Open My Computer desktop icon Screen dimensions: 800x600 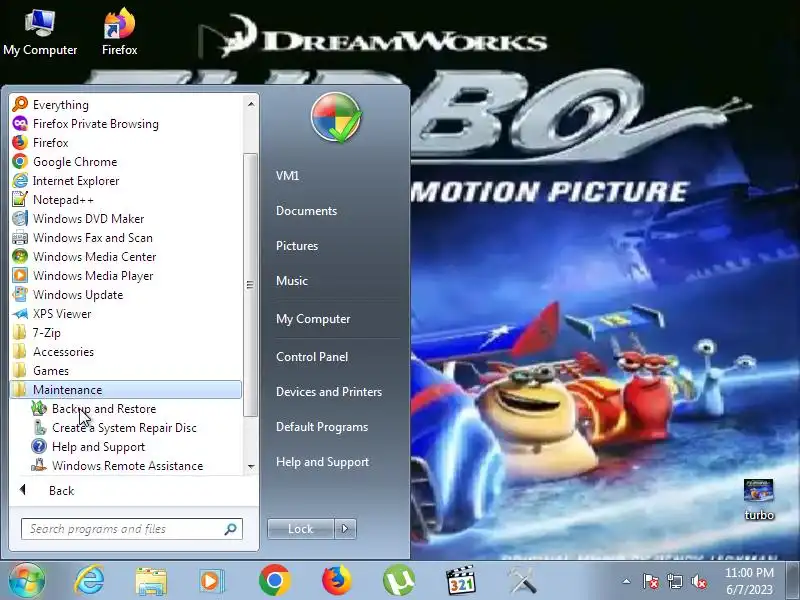40,32
